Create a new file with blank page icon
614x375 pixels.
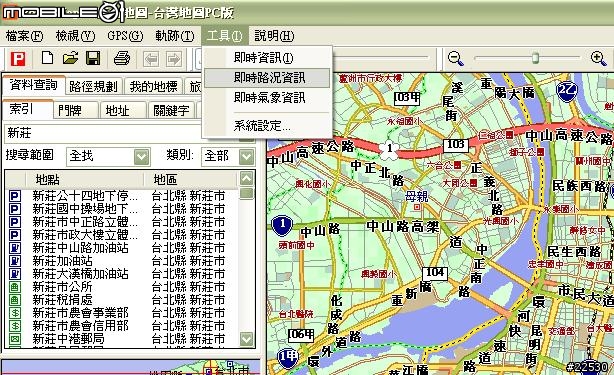(47, 58)
